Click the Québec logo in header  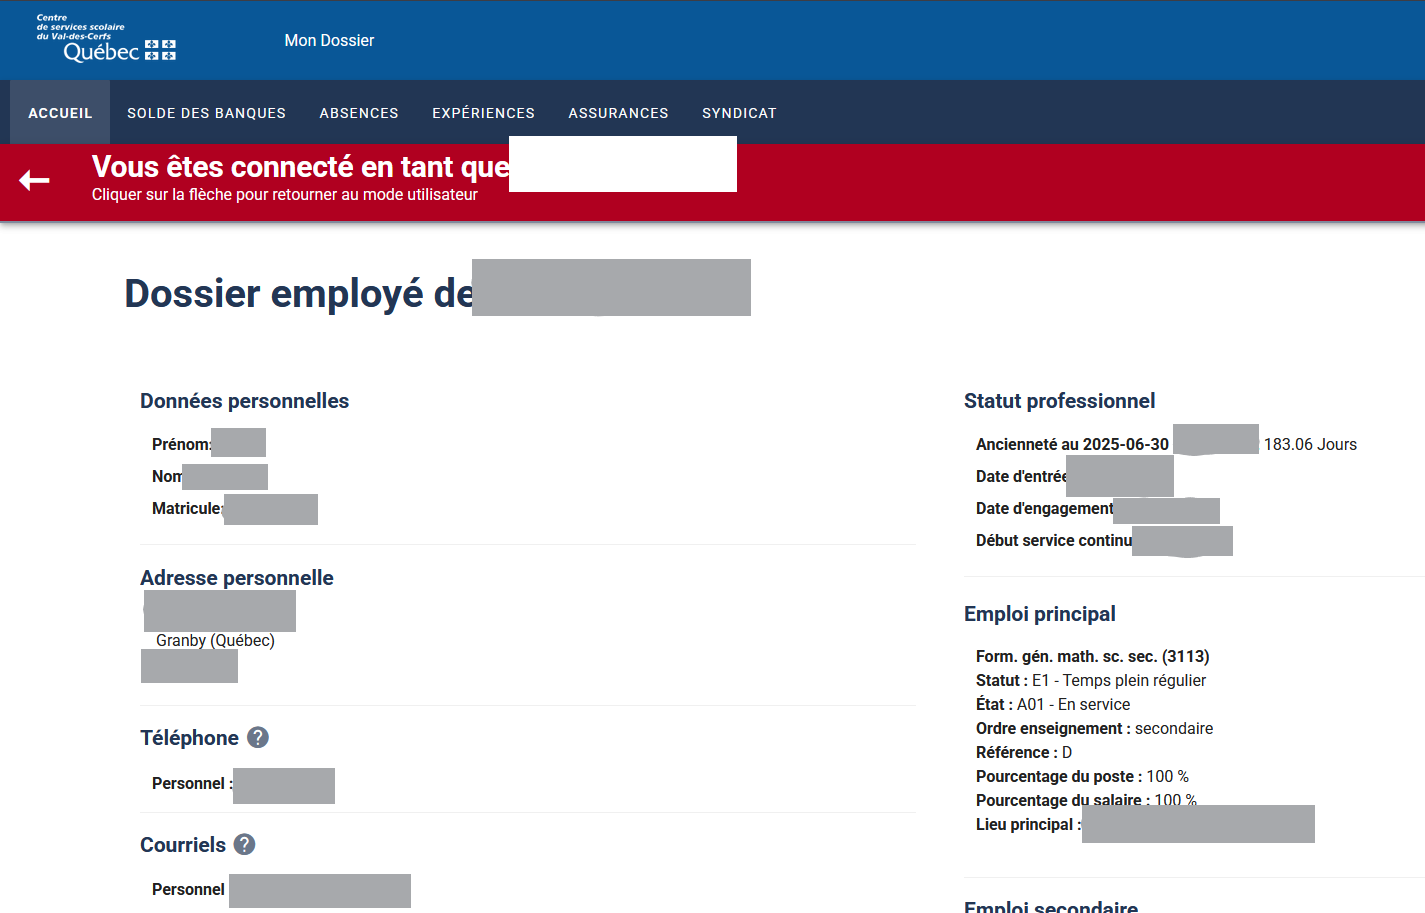tap(107, 40)
